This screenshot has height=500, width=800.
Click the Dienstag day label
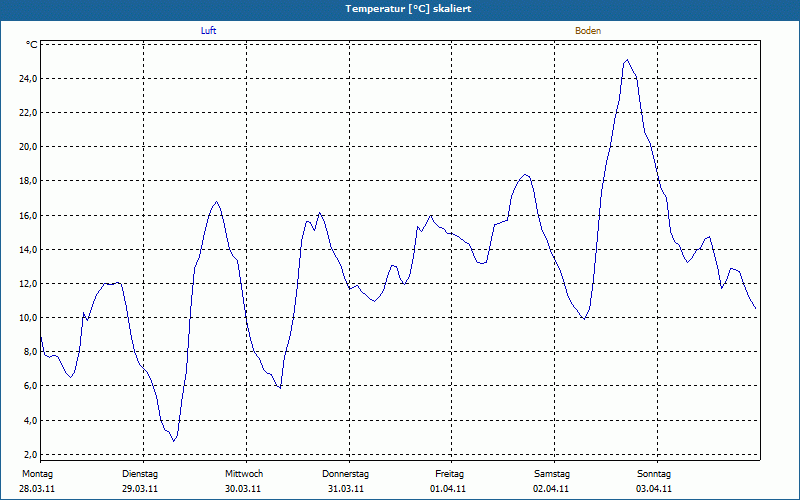[140, 474]
